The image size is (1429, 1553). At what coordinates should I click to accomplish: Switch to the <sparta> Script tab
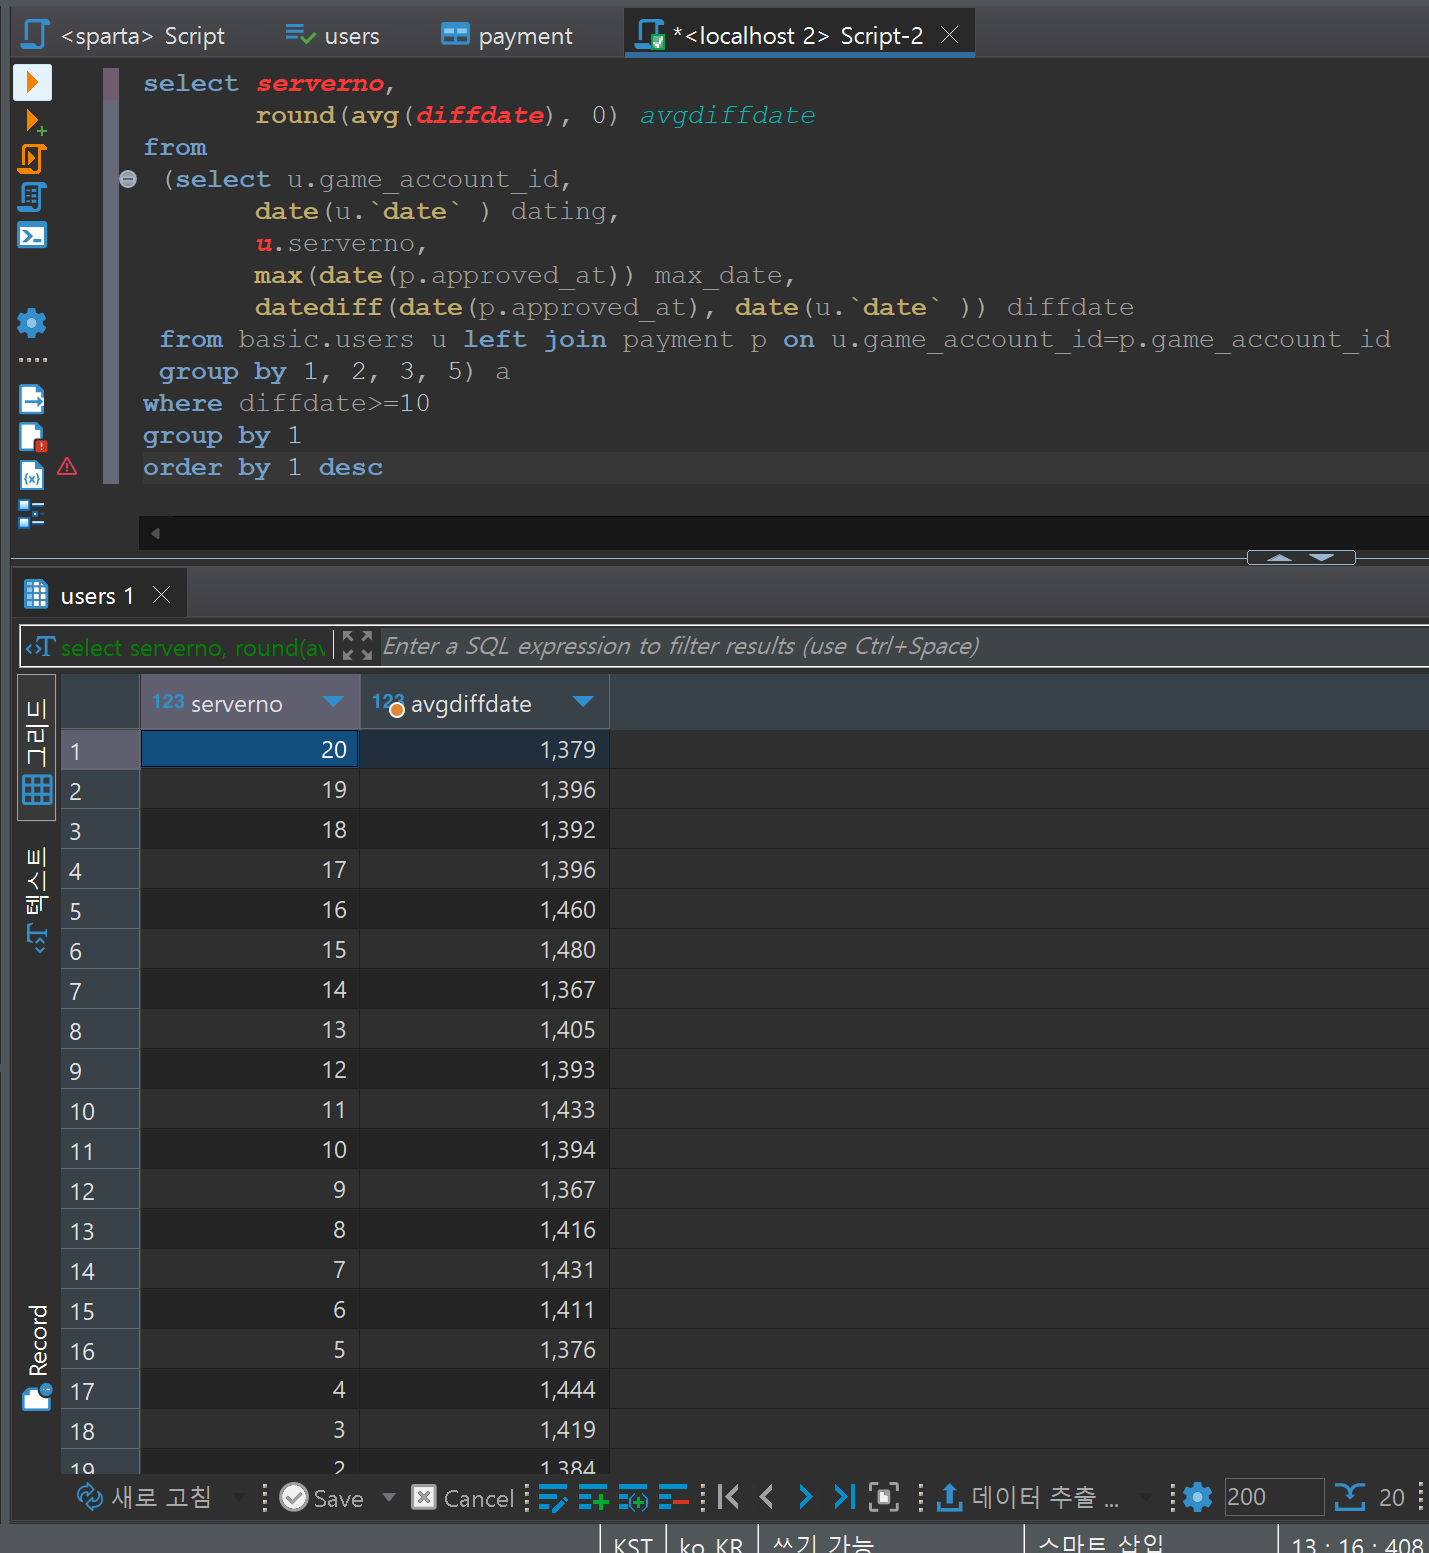123,36
